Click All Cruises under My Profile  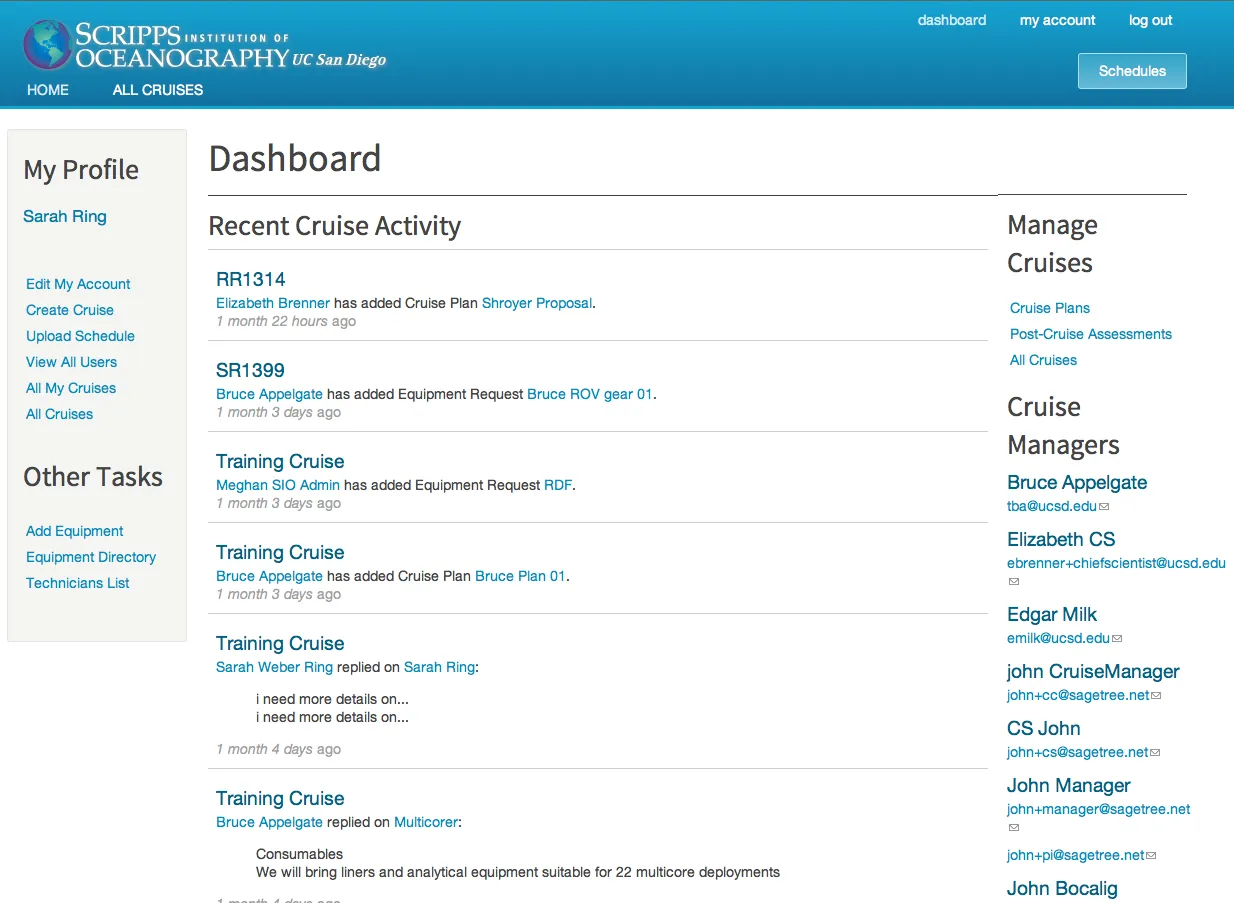tap(59, 414)
